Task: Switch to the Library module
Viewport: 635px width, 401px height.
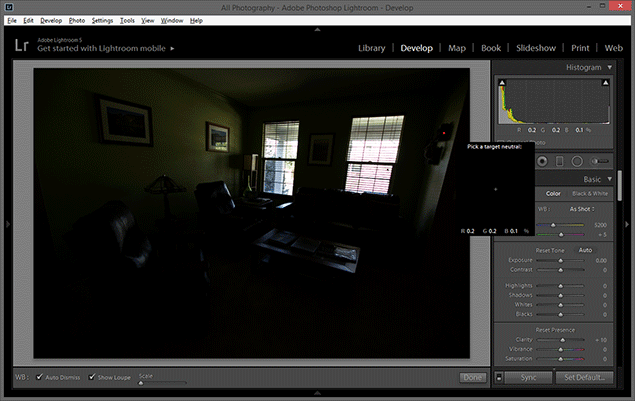Action: pos(371,48)
